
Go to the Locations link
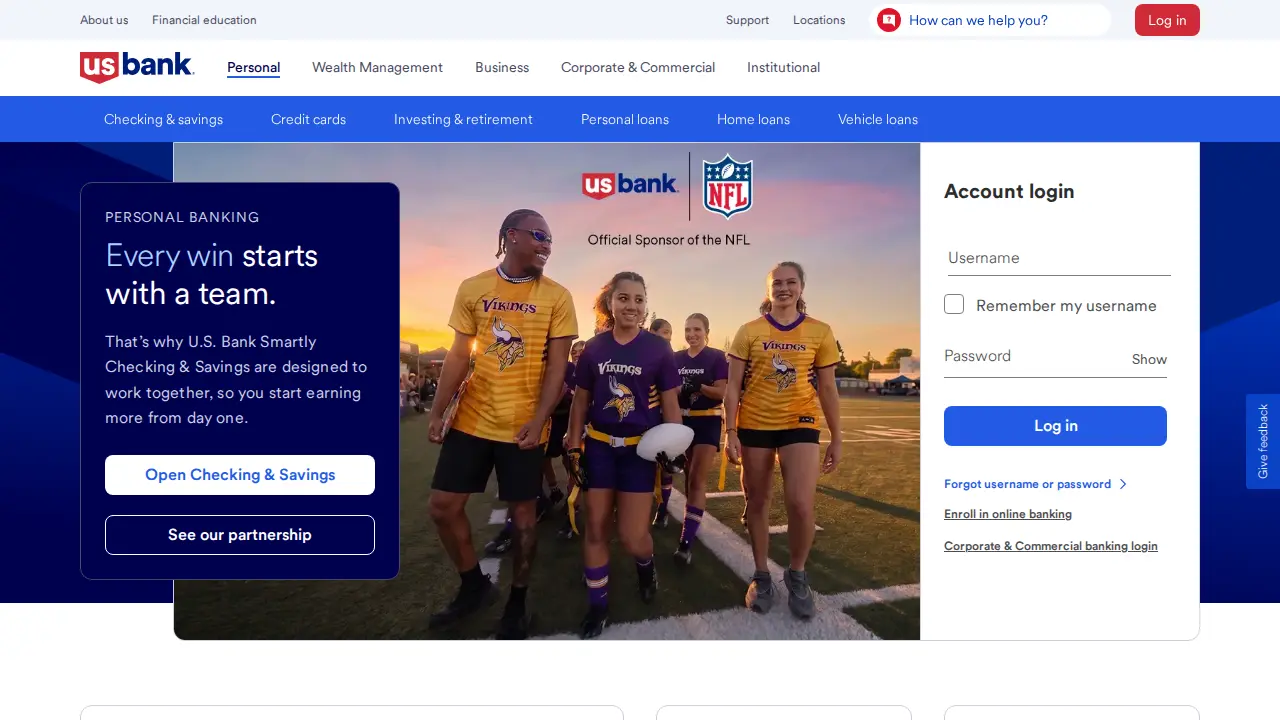[819, 20]
